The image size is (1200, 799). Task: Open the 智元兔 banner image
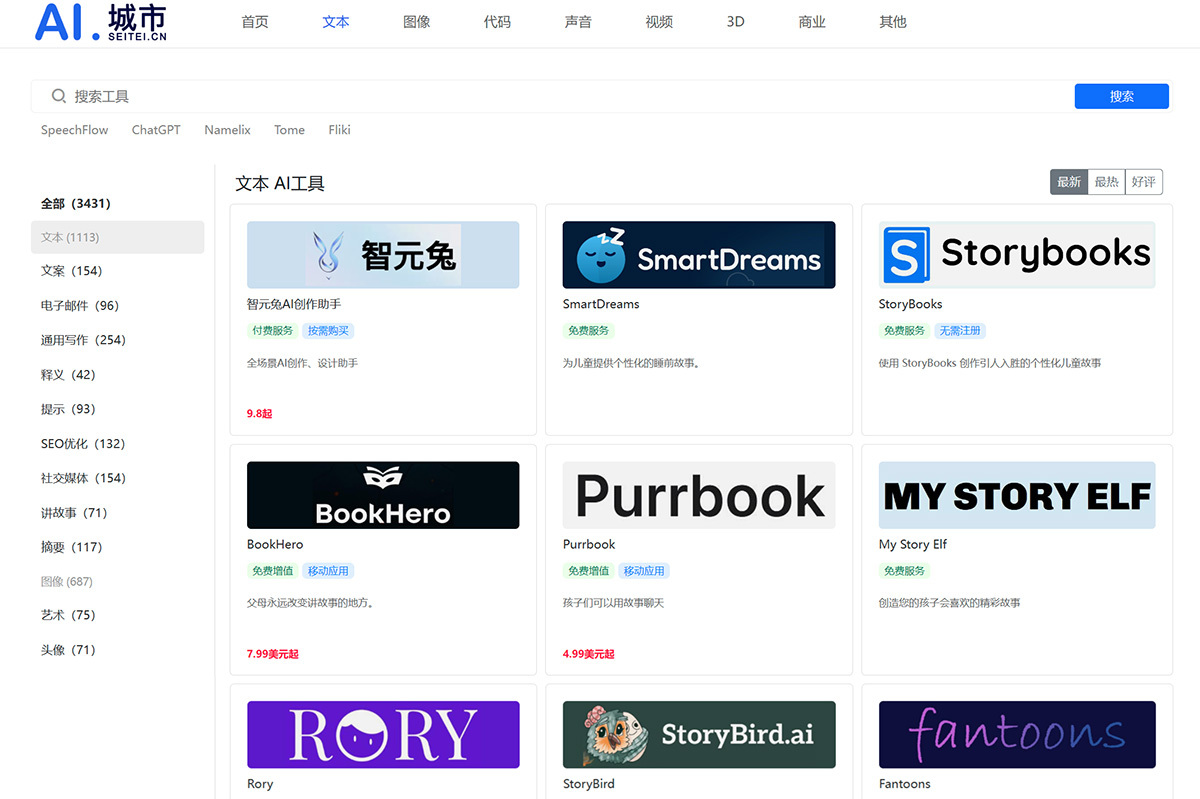click(x=383, y=255)
